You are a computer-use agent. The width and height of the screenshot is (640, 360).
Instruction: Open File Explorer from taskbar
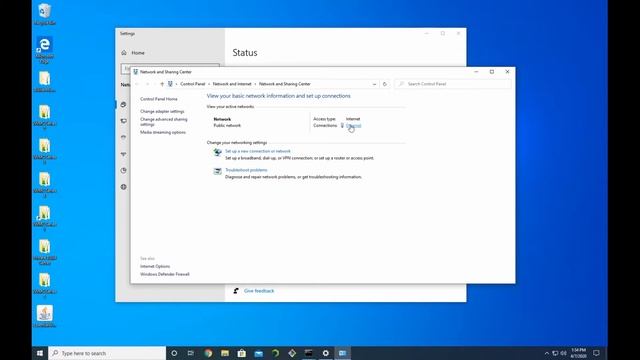pyautogui.click(x=225, y=353)
